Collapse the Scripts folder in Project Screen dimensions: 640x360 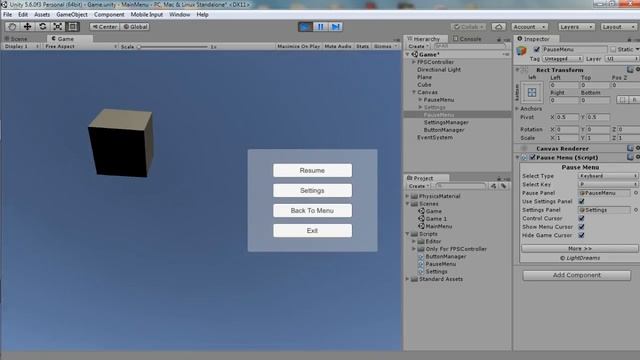407,234
